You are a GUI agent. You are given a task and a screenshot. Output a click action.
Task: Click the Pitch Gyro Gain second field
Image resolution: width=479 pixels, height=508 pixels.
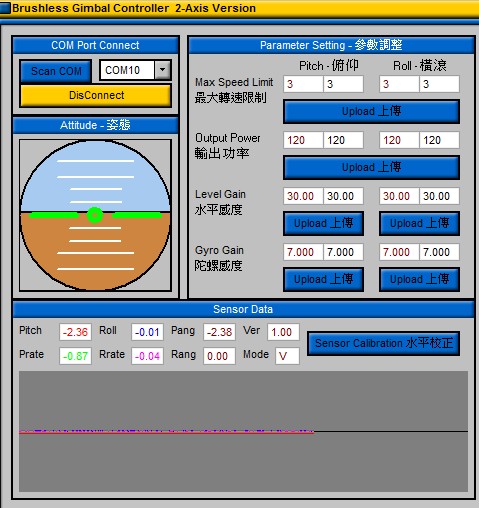(343, 252)
